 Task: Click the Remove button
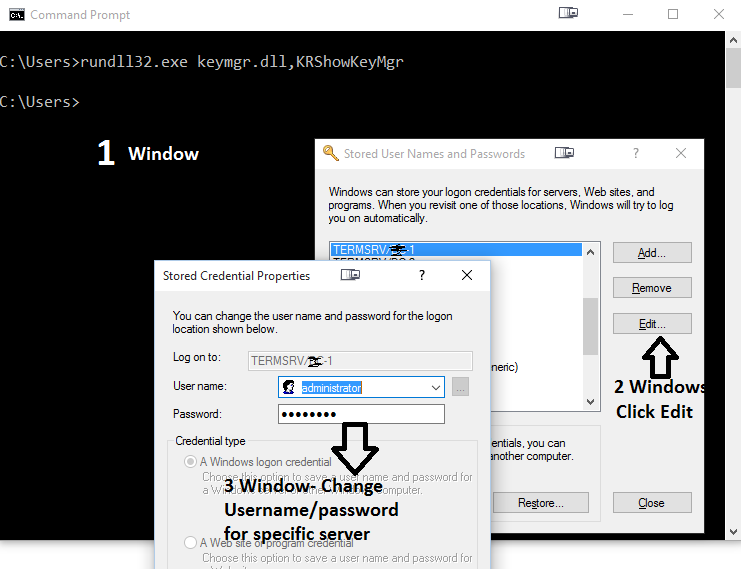[x=652, y=288]
